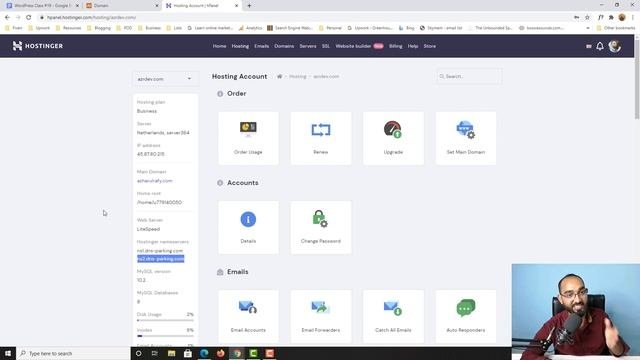
Task: Expand the azidev.com domain dropdown
Action: point(165,79)
